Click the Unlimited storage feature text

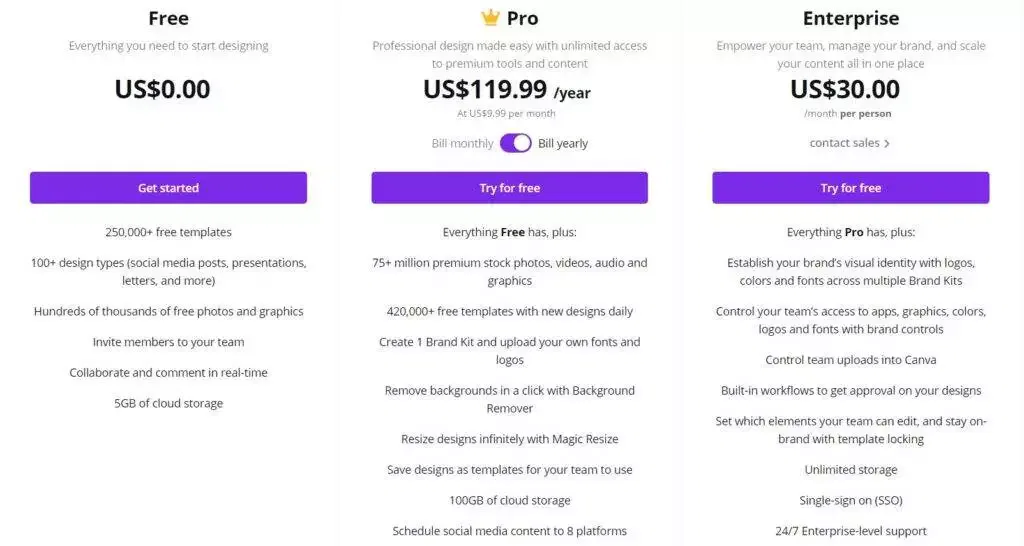pyautogui.click(x=850, y=470)
